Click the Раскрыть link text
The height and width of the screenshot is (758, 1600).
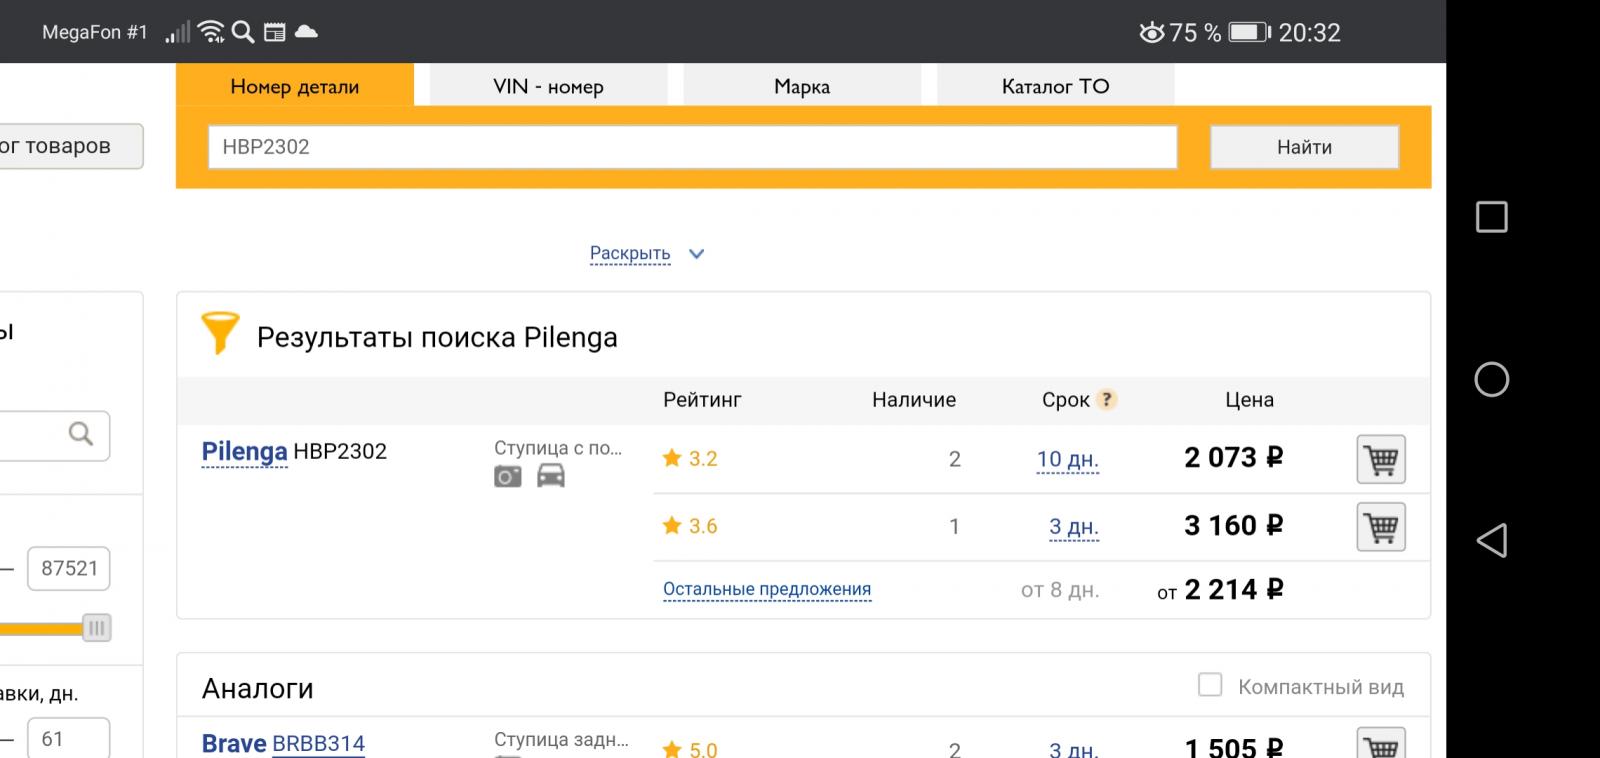pos(630,253)
